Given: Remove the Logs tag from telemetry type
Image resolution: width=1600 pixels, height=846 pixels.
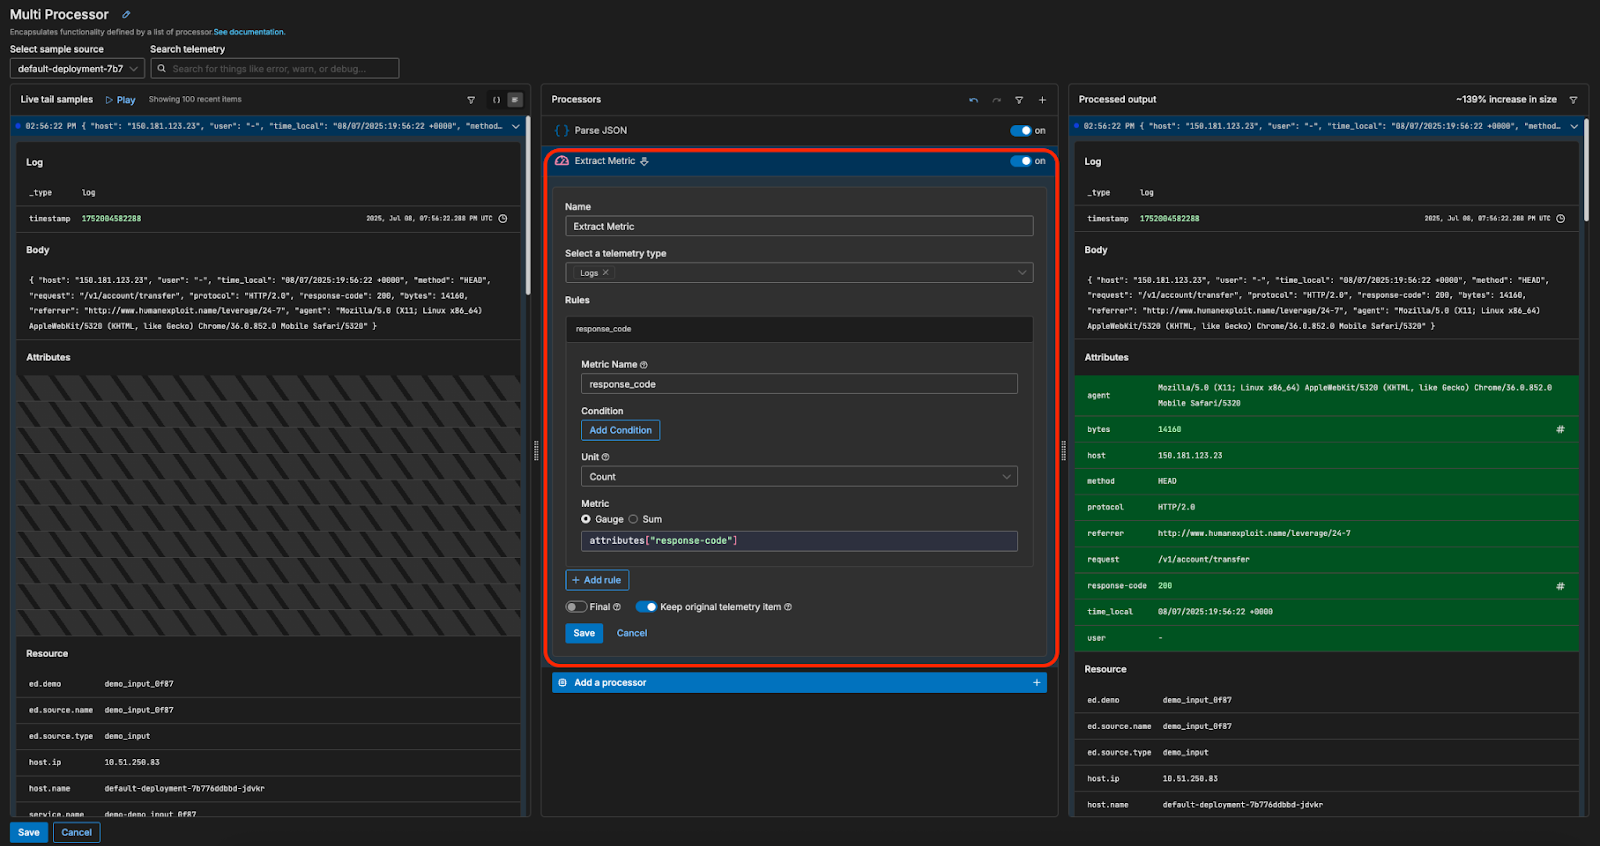Looking at the screenshot, I should pos(606,273).
